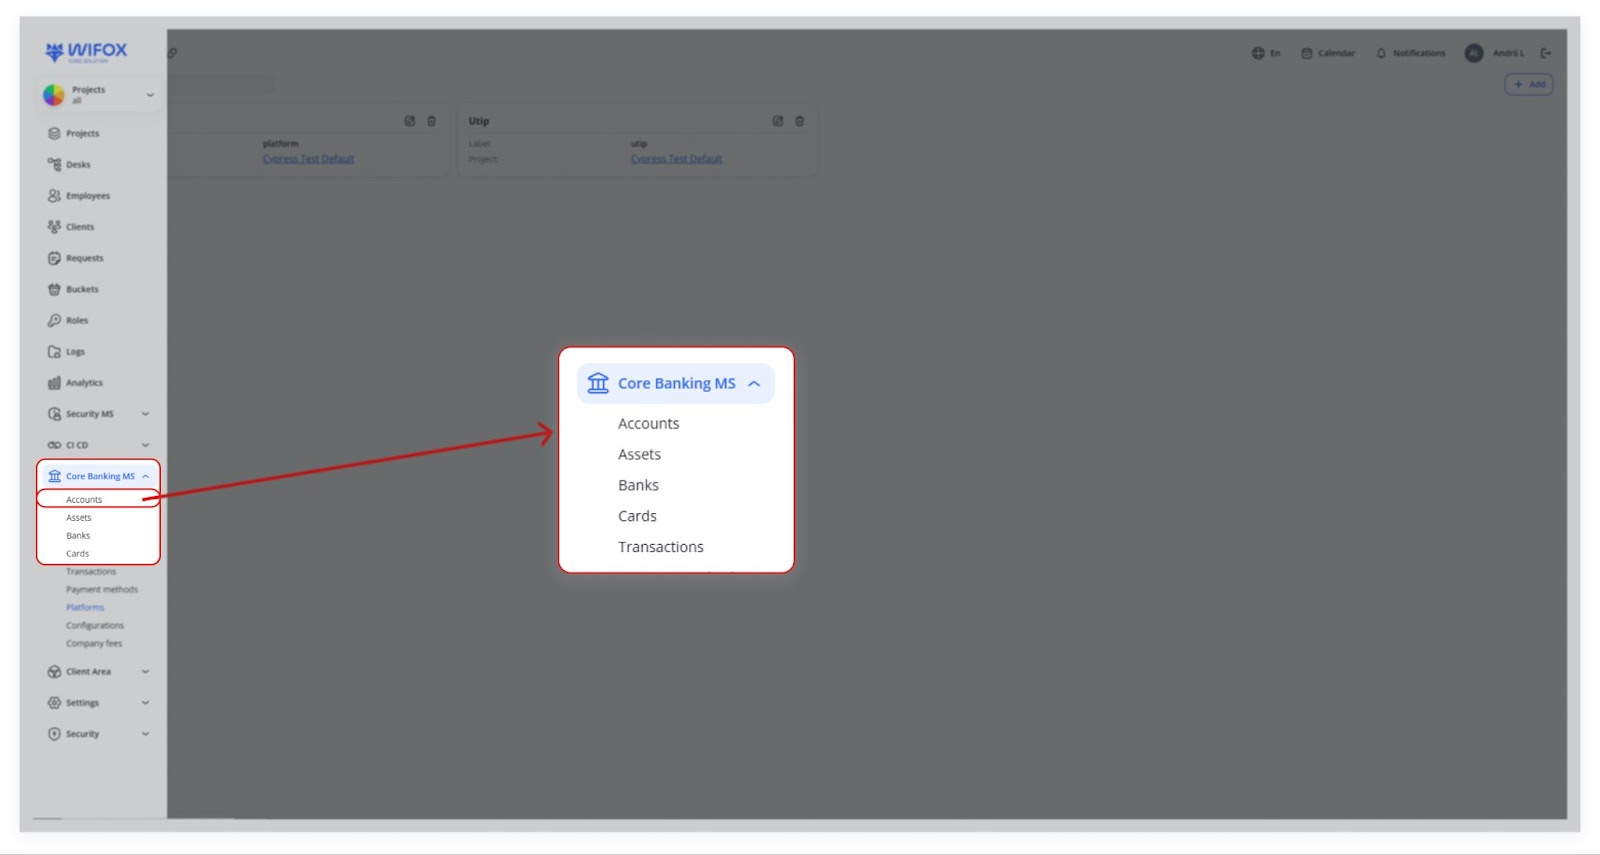Viewport: 1600px width, 855px height.
Task: Expand the Client Area menu chevron
Action: tap(145, 672)
